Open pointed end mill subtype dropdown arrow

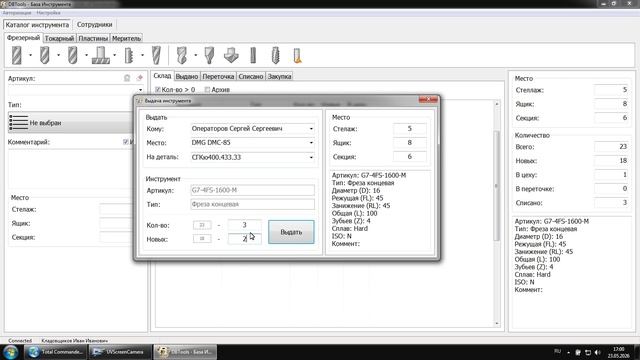[x=58, y=56]
